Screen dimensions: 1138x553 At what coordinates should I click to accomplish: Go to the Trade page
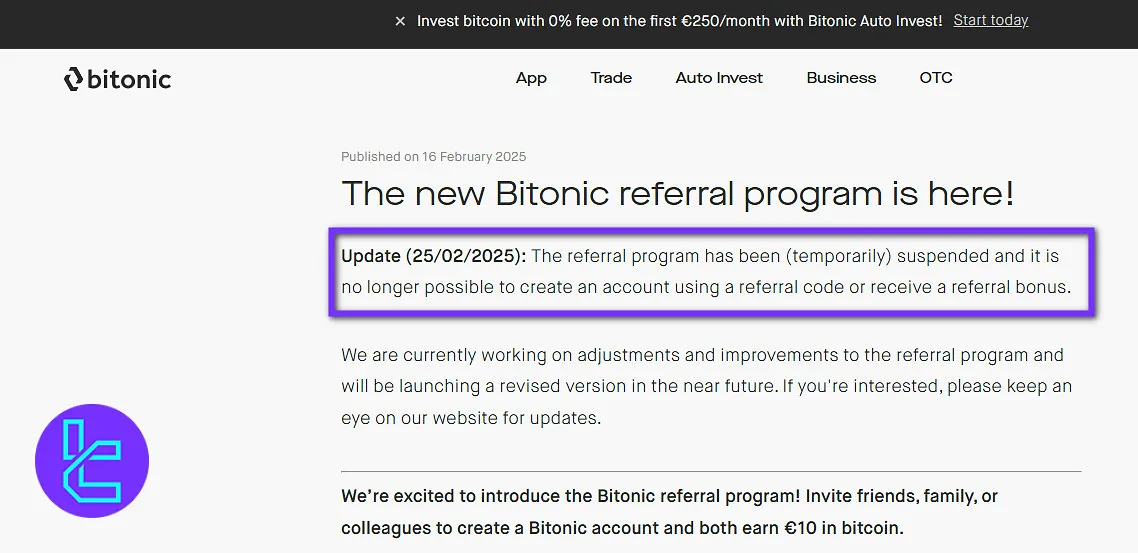point(611,78)
